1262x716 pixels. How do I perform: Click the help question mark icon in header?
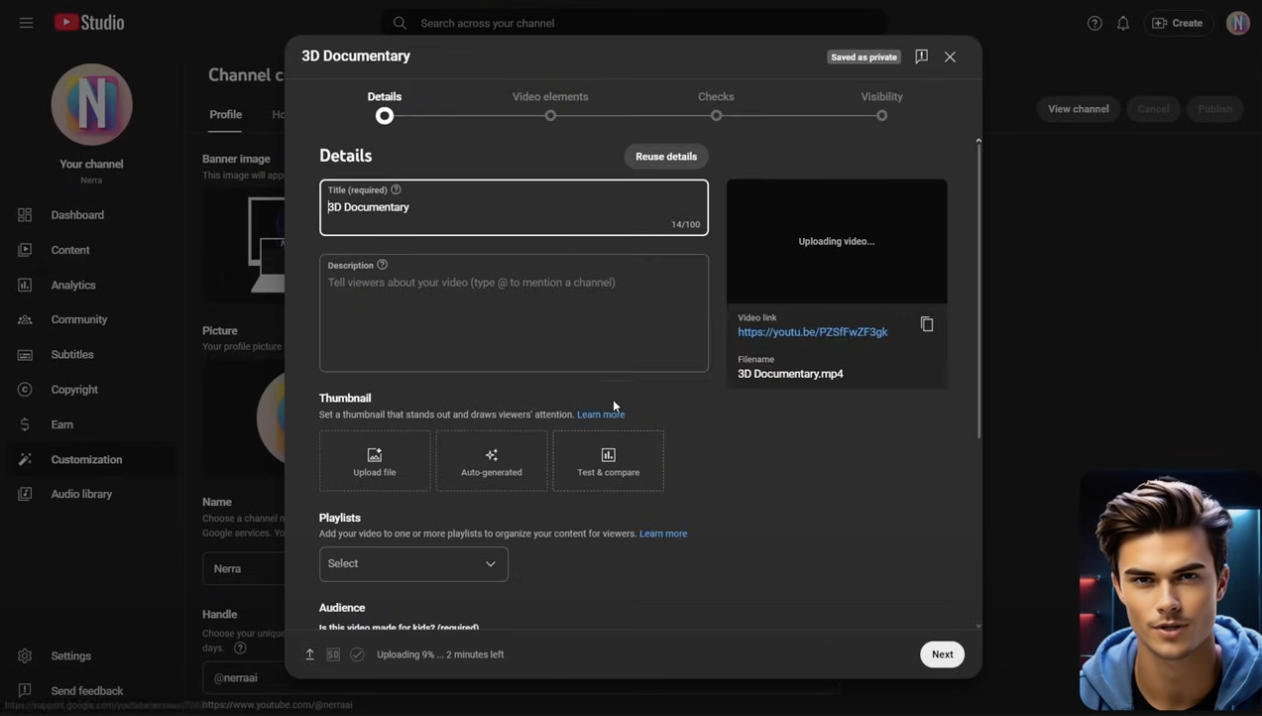pos(1095,23)
